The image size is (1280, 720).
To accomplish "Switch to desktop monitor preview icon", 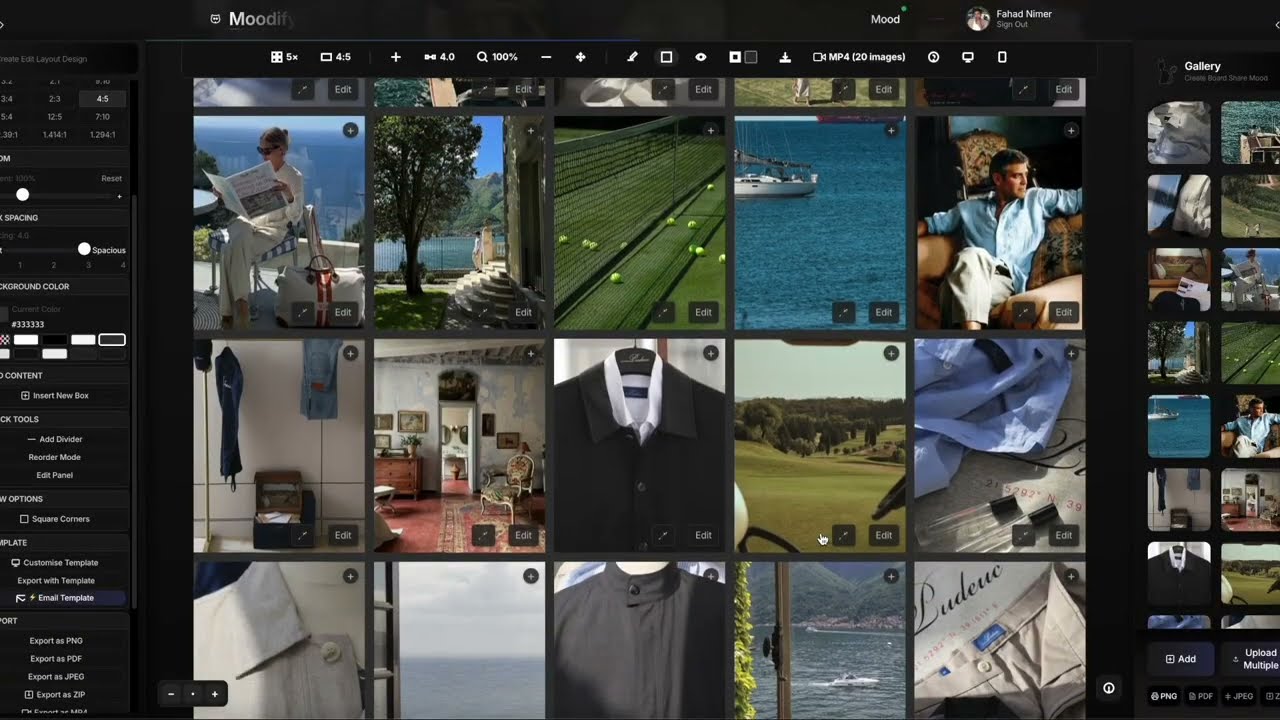I will point(968,57).
